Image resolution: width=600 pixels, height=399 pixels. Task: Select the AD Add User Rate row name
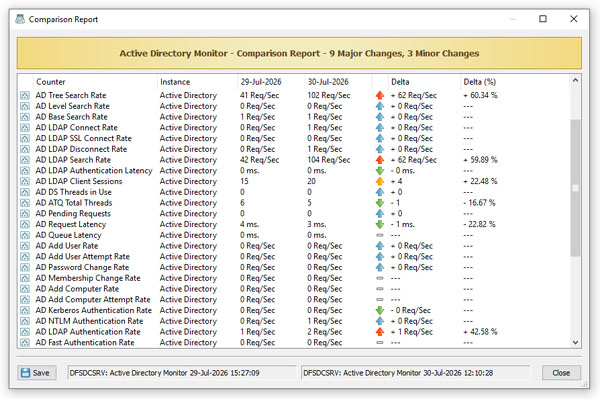pos(67,246)
